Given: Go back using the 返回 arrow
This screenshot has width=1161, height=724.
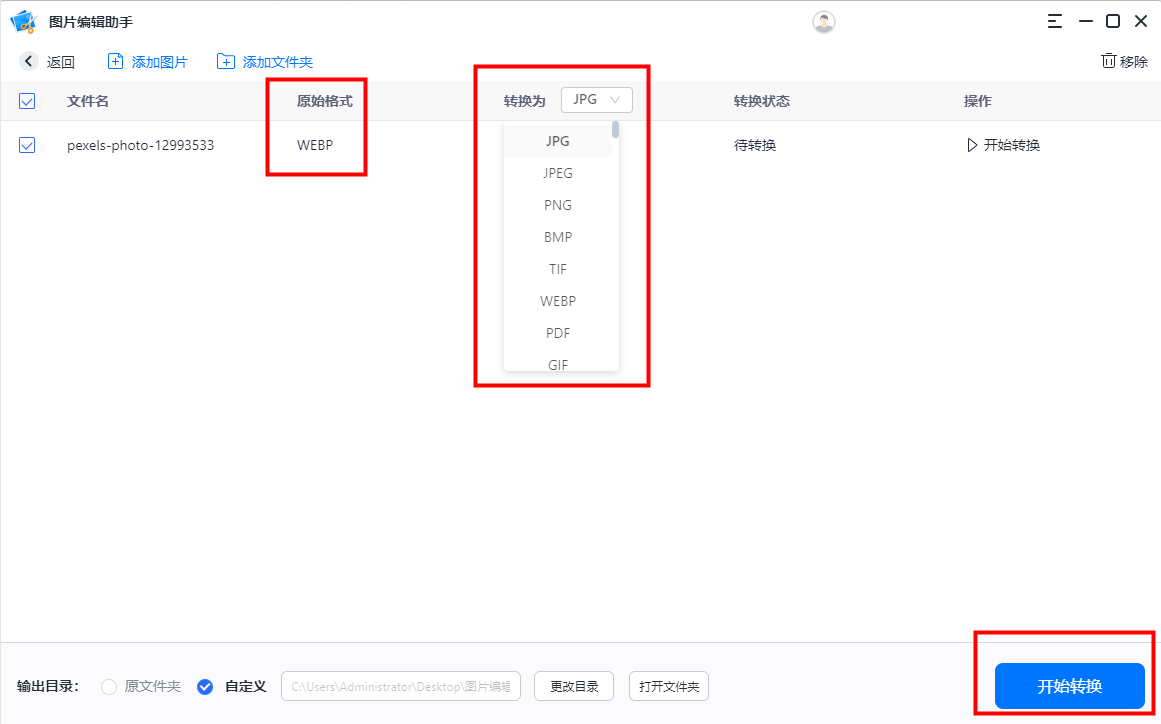Looking at the screenshot, I should pos(29,61).
